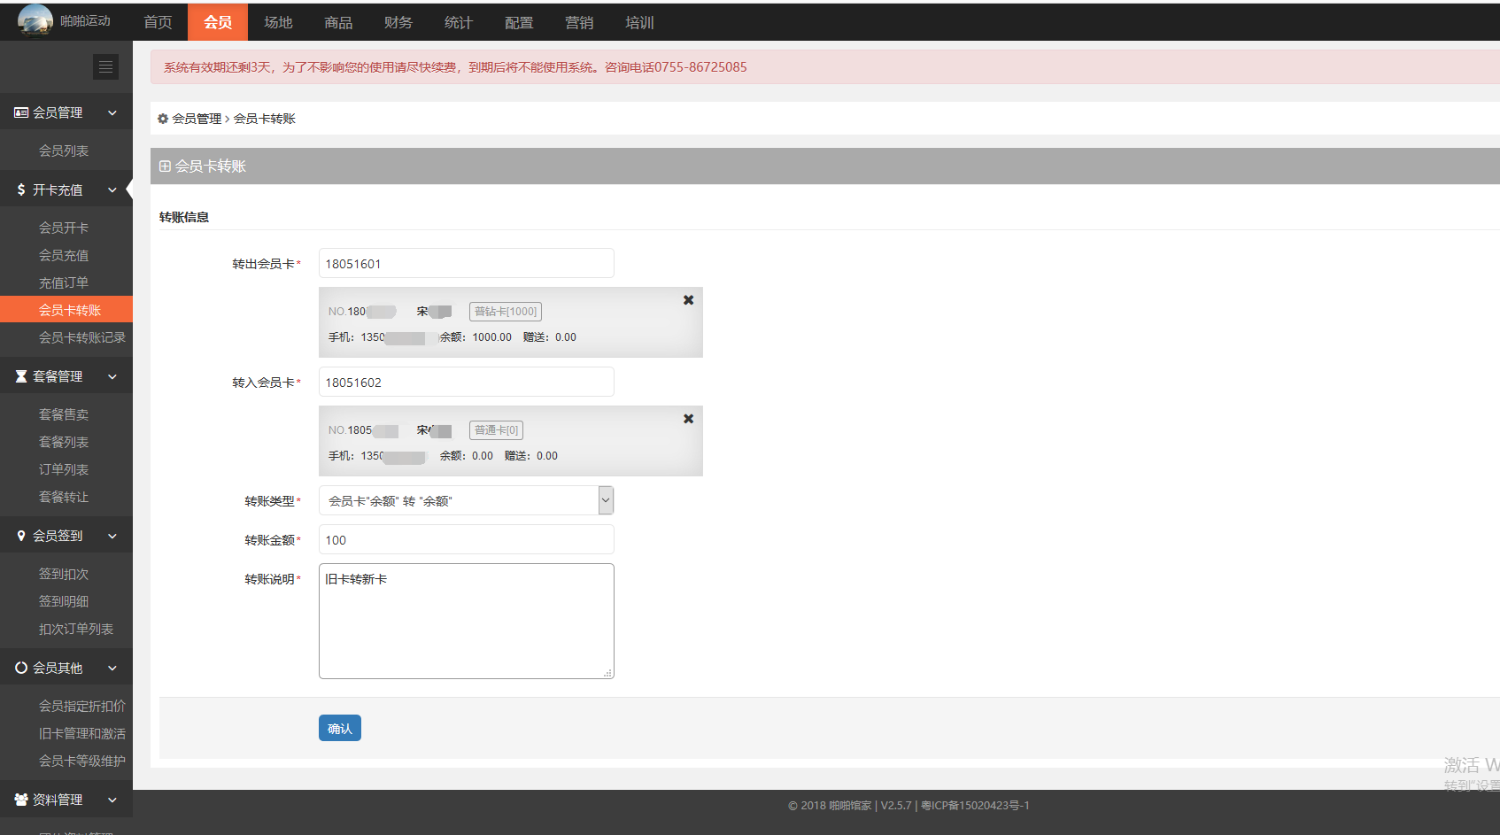Click the sidebar collapse hamburger icon
This screenshot has height=835, width=1500.
tap(105, 67)
